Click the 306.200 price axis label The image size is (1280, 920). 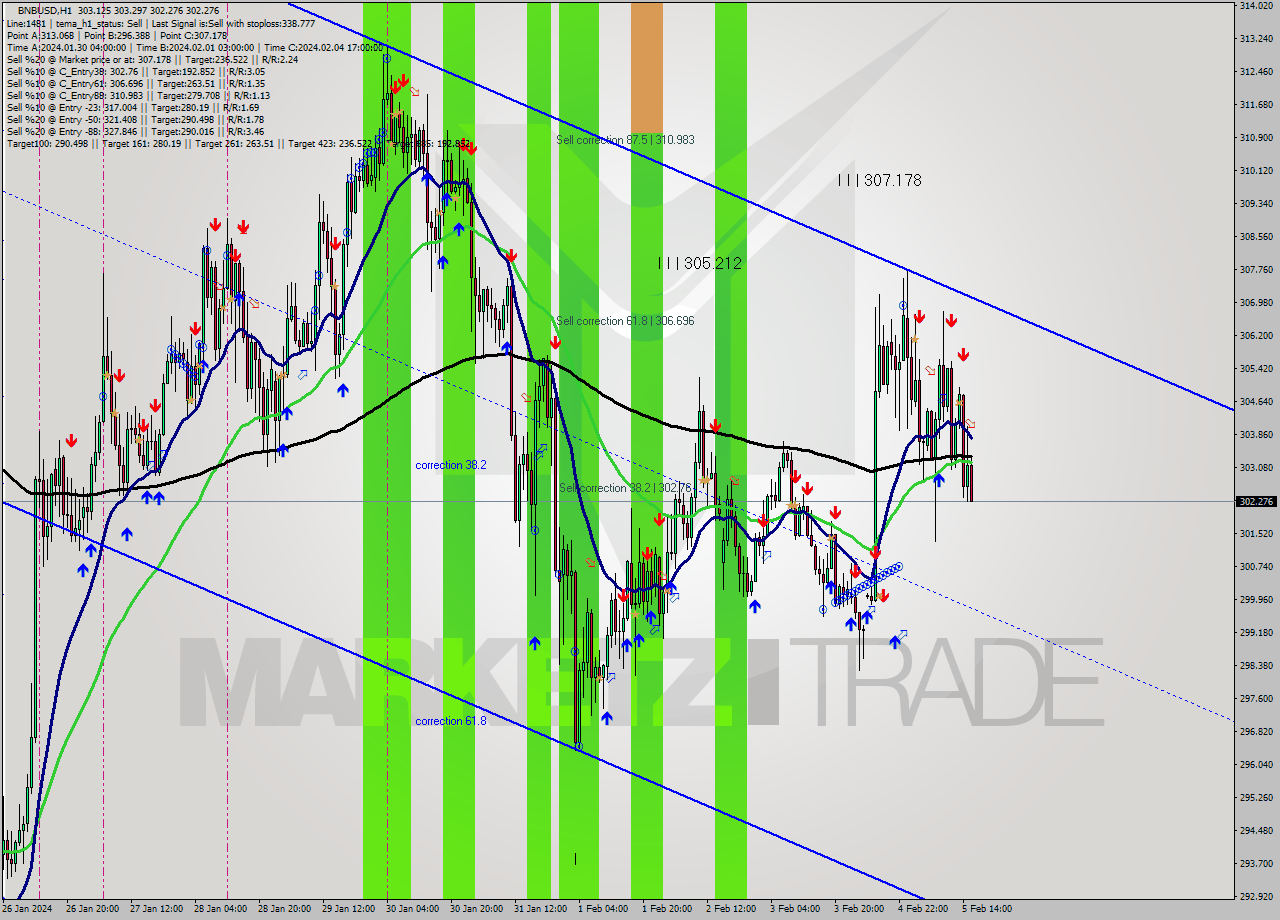1255,336
